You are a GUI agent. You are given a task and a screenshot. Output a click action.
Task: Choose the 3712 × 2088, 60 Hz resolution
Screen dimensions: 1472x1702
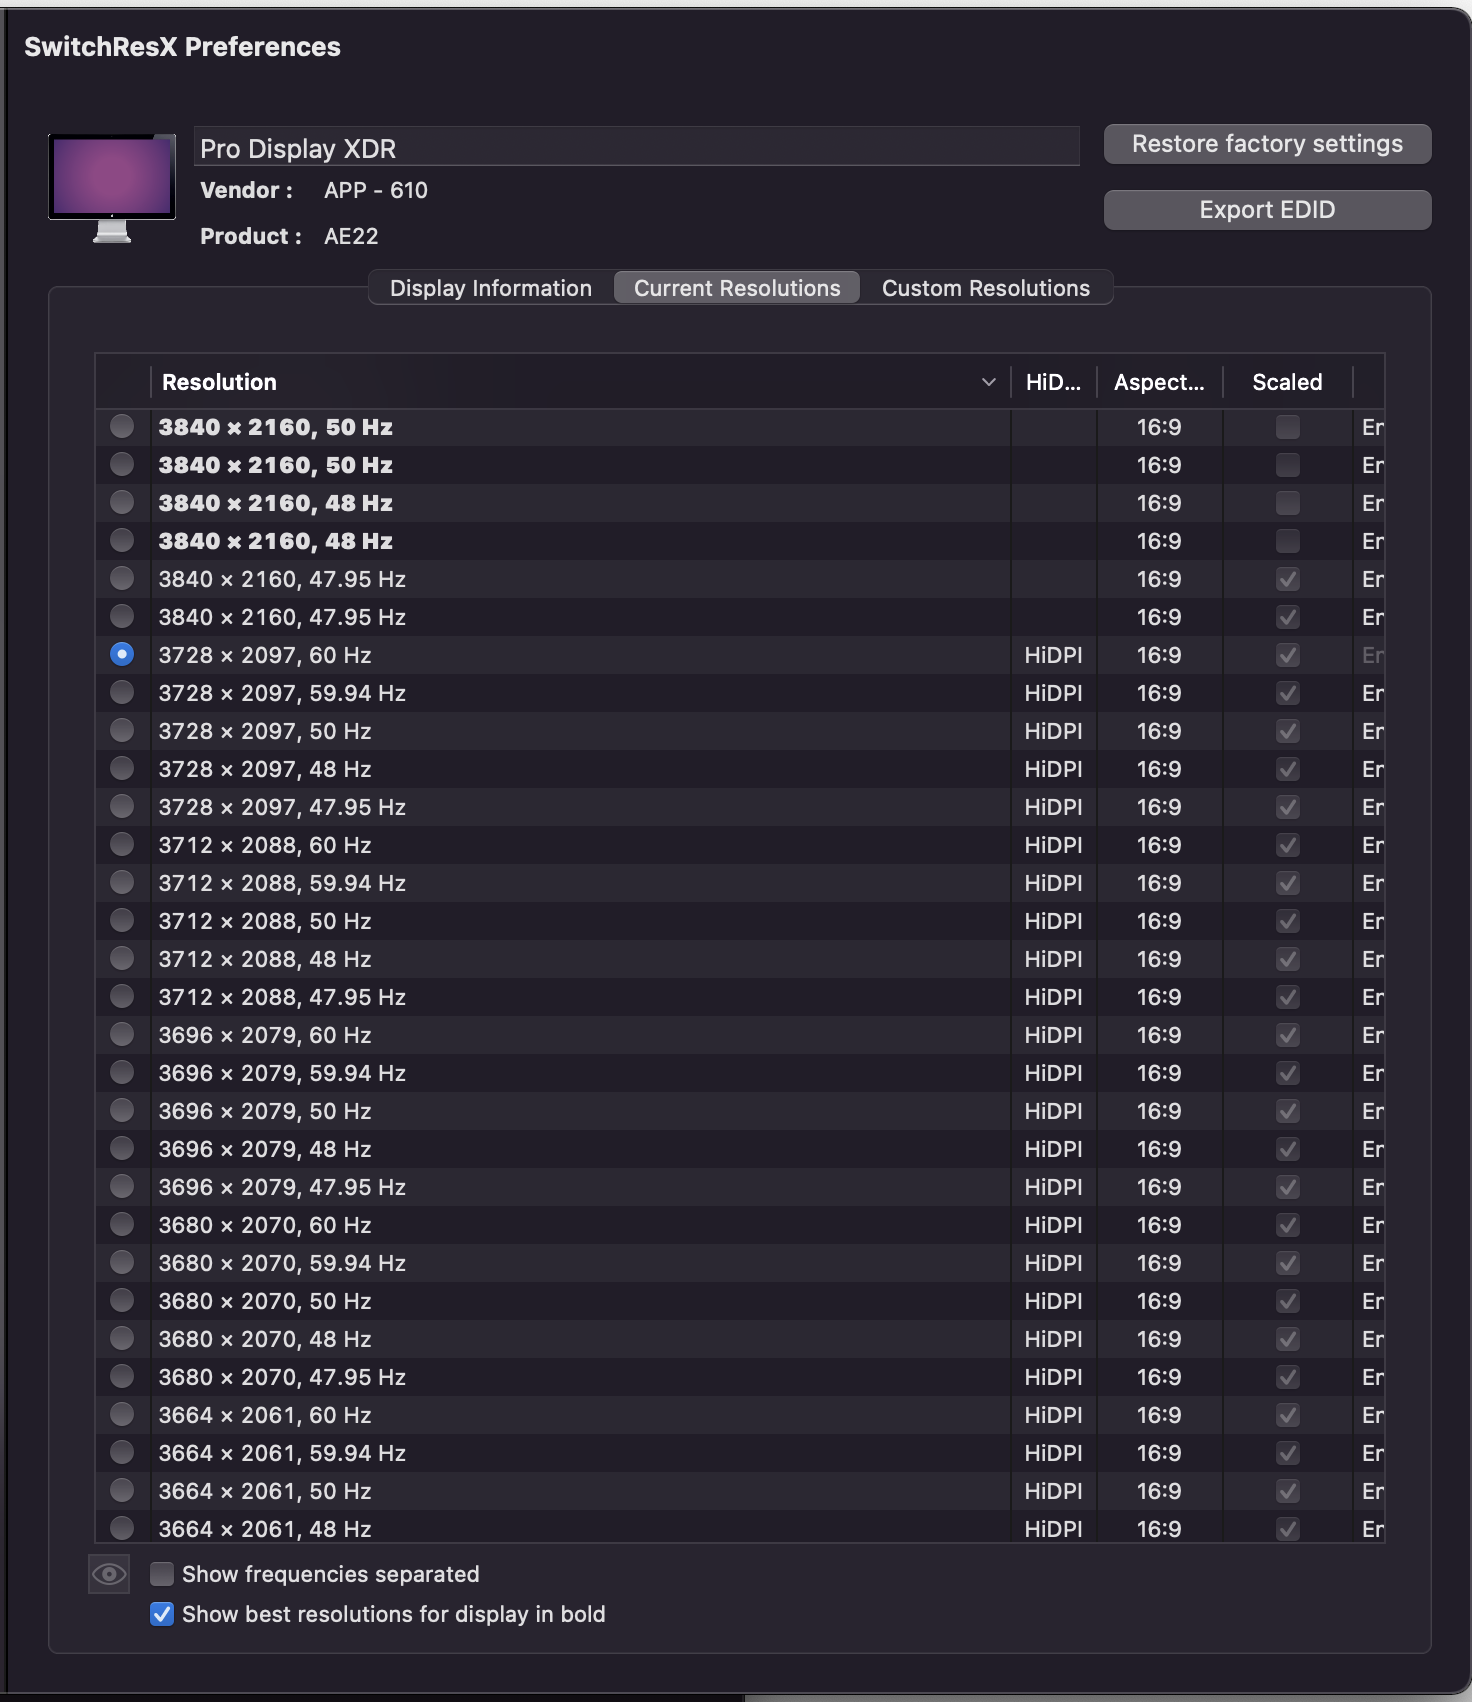click(122, 844)
